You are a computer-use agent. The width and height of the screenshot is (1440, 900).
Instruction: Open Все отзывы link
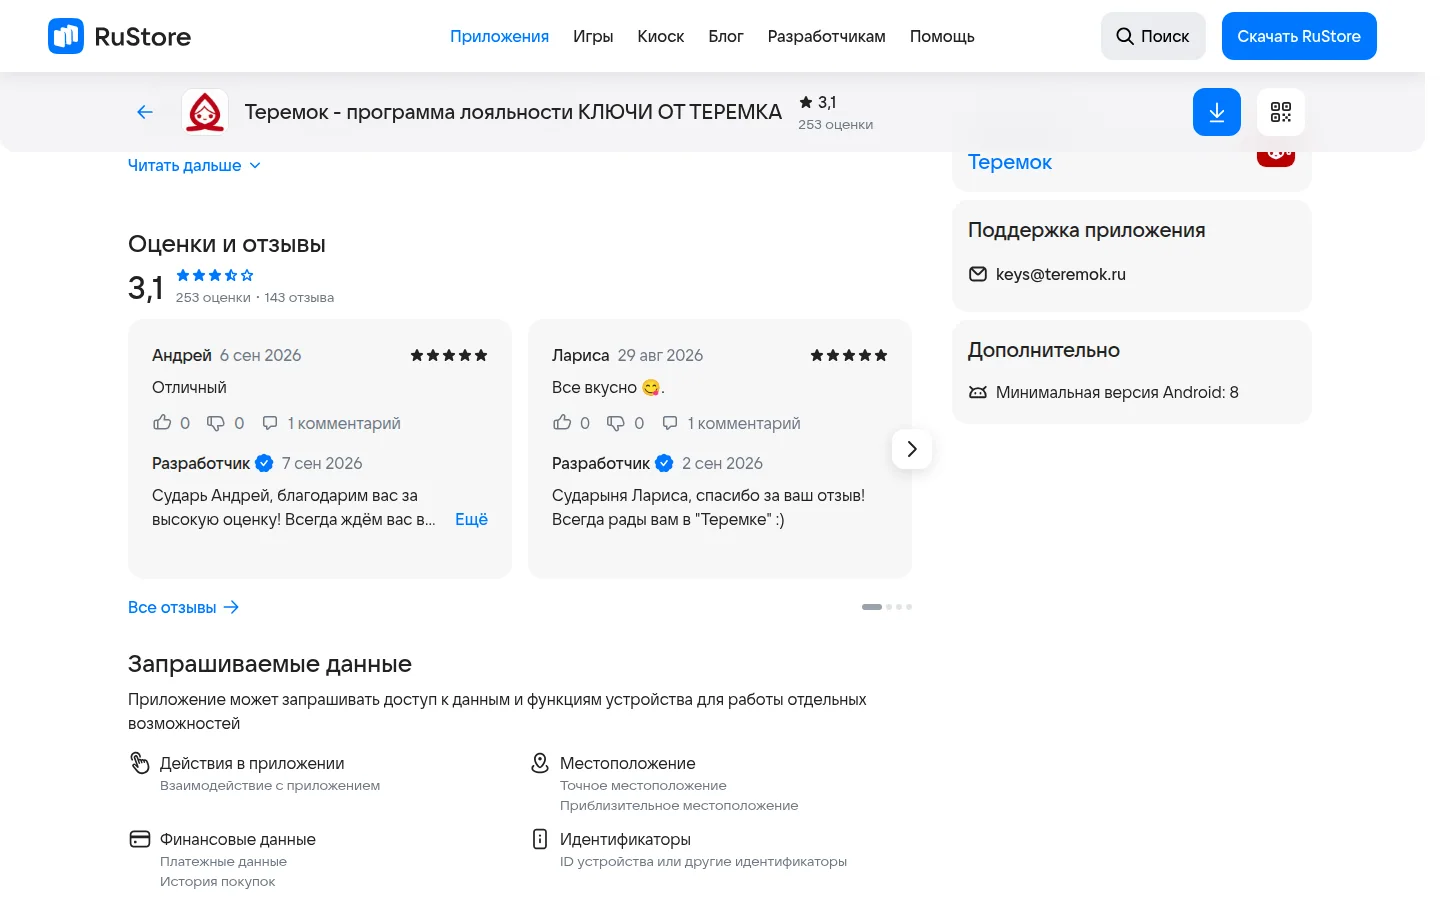tap(184, 607)
